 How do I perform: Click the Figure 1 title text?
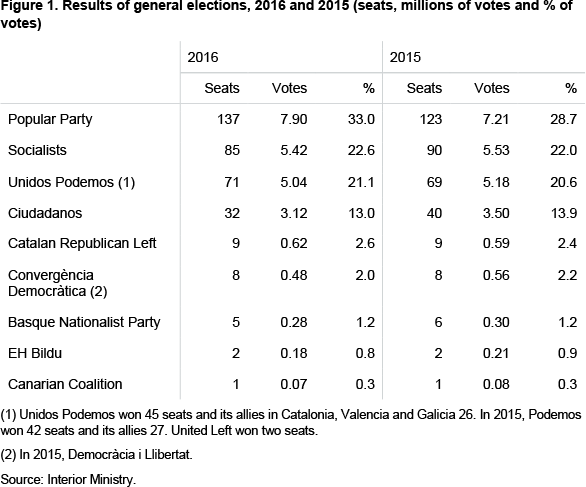tap(287, 14)
